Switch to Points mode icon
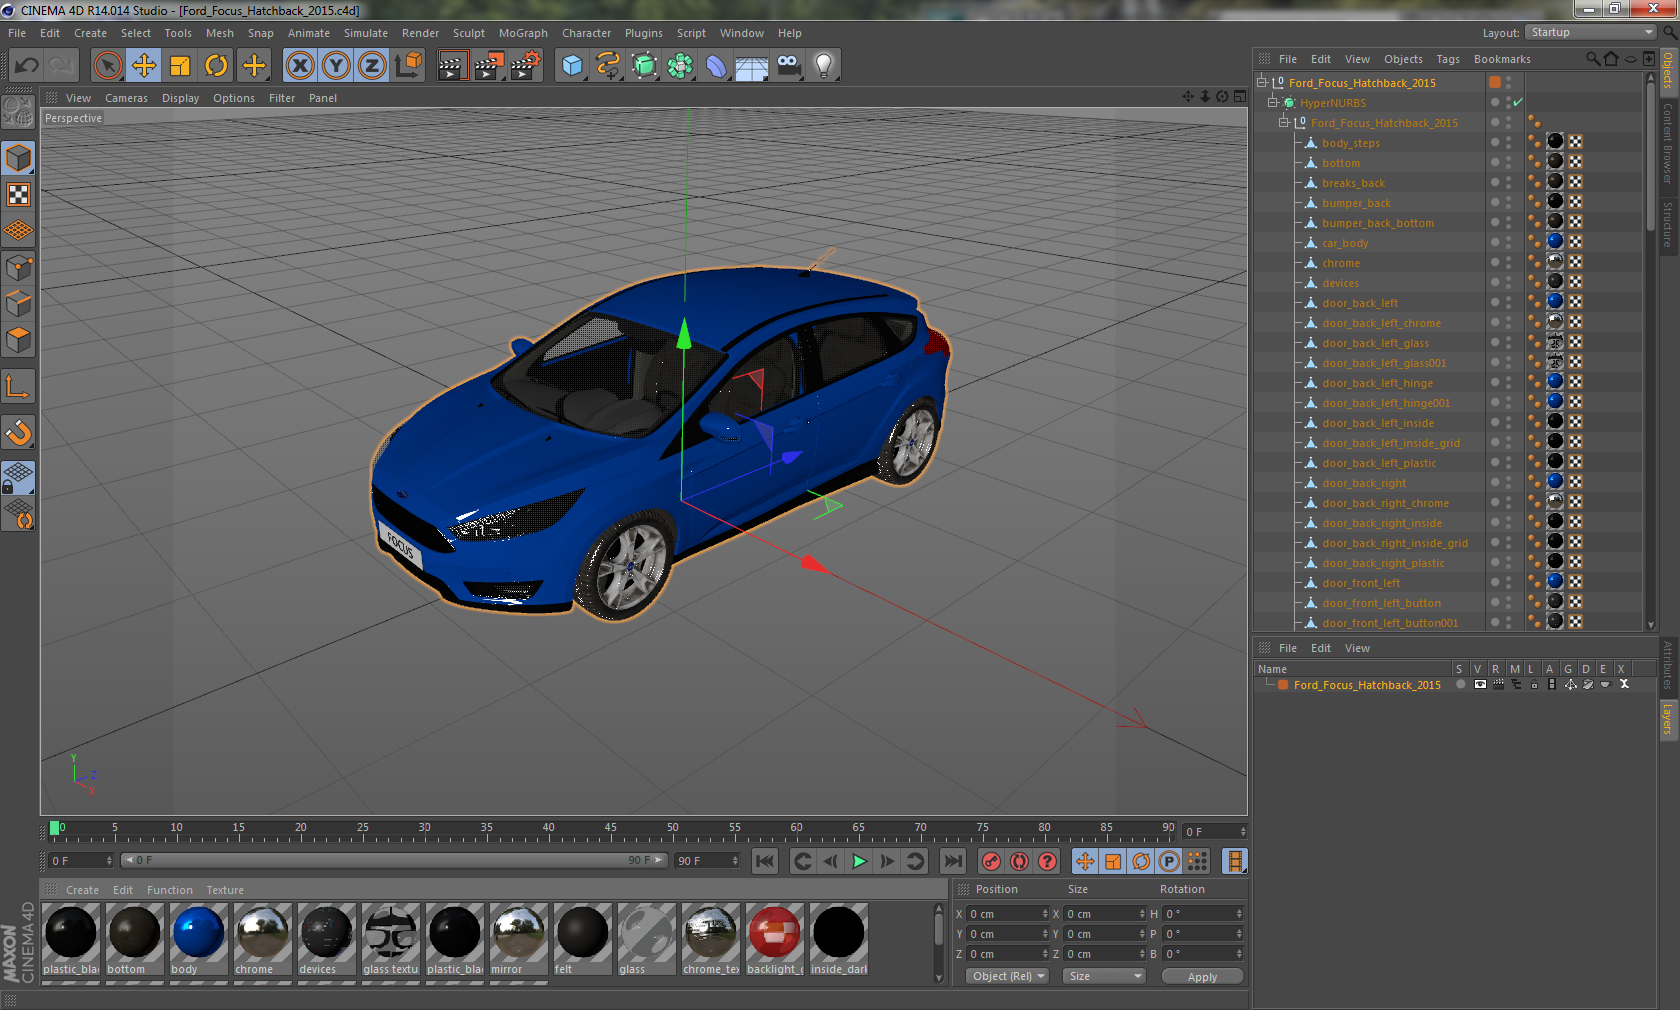This screenshot has width=1680, height=1010. click(18, 267)
